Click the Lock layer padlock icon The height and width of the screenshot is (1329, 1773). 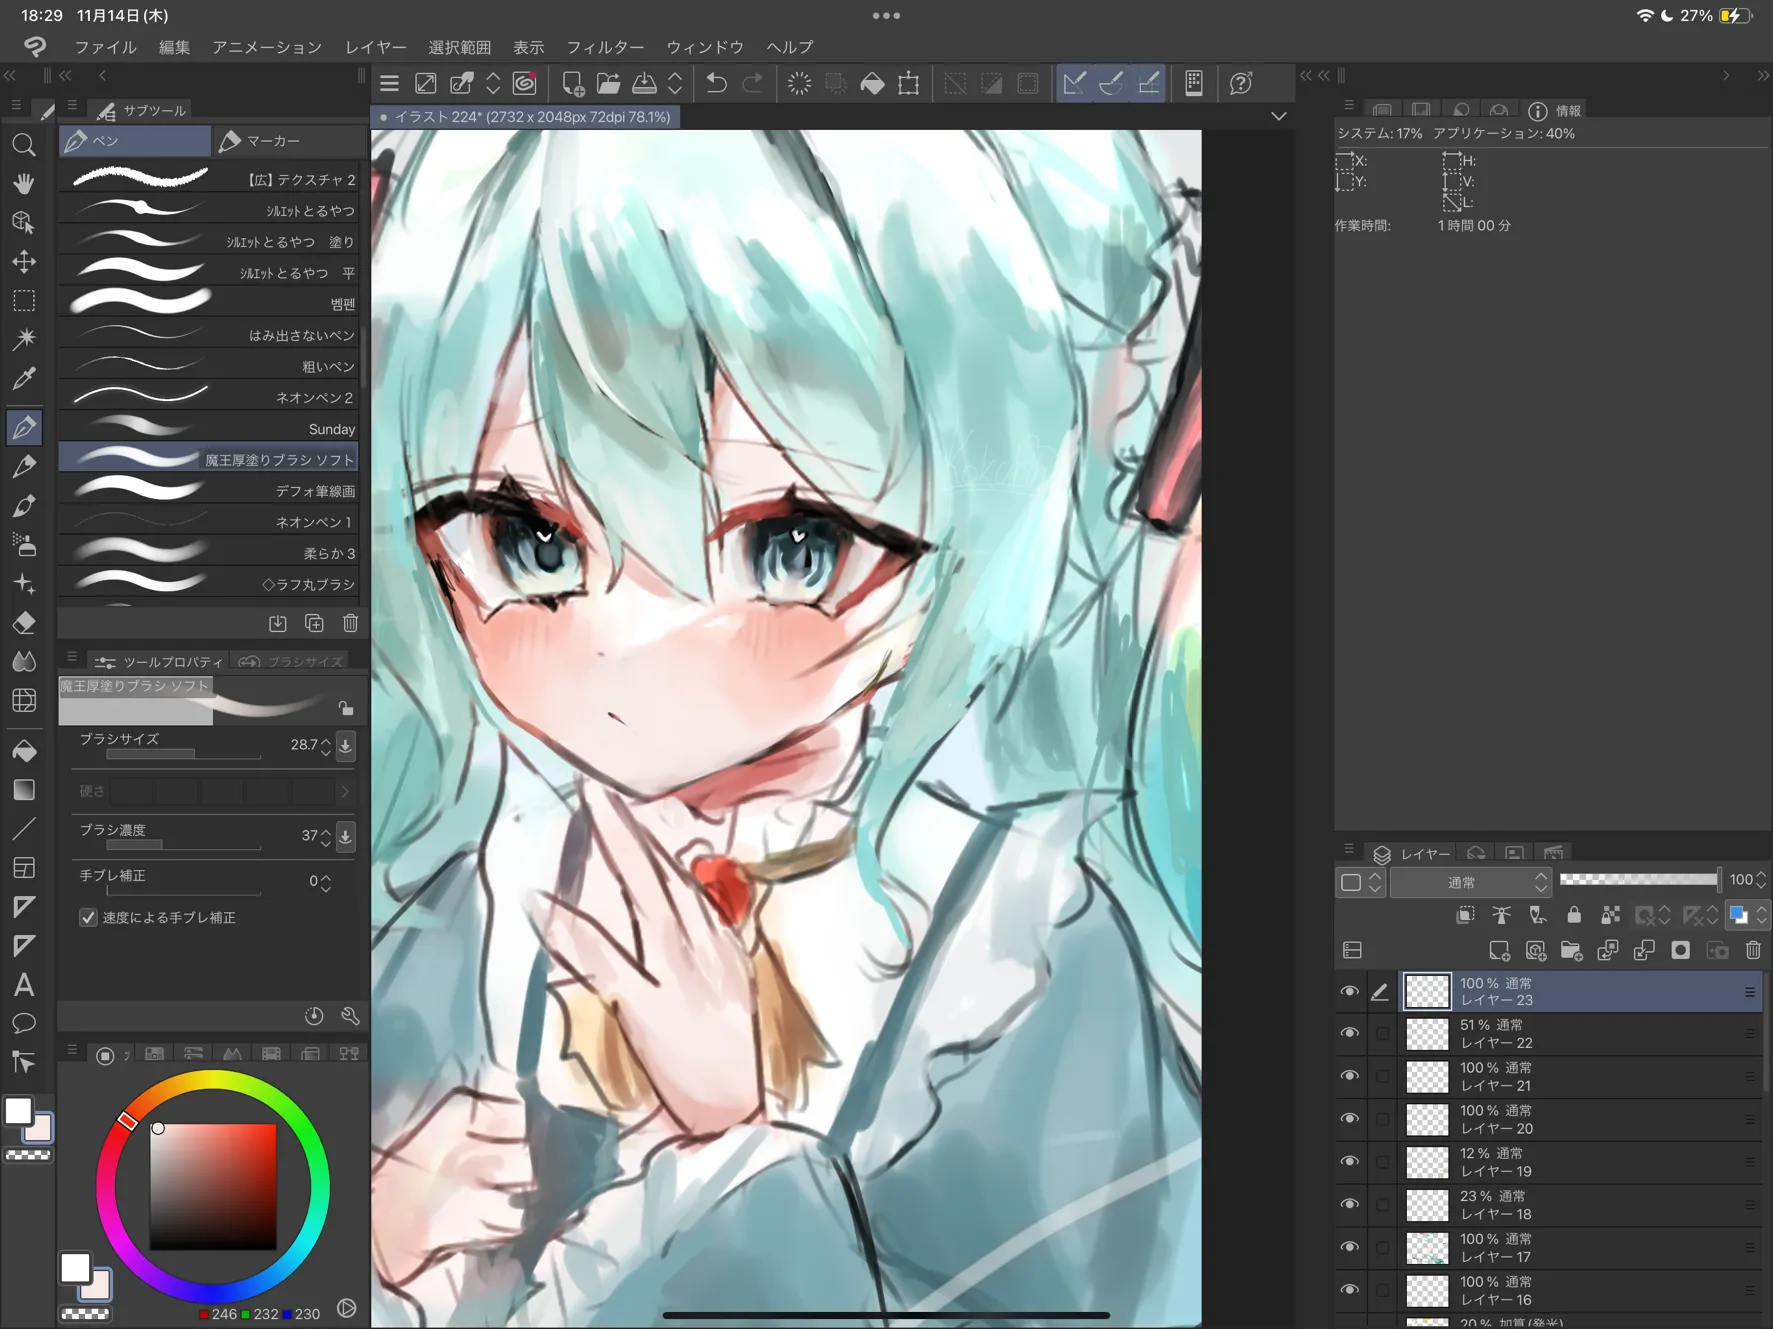1574,914
